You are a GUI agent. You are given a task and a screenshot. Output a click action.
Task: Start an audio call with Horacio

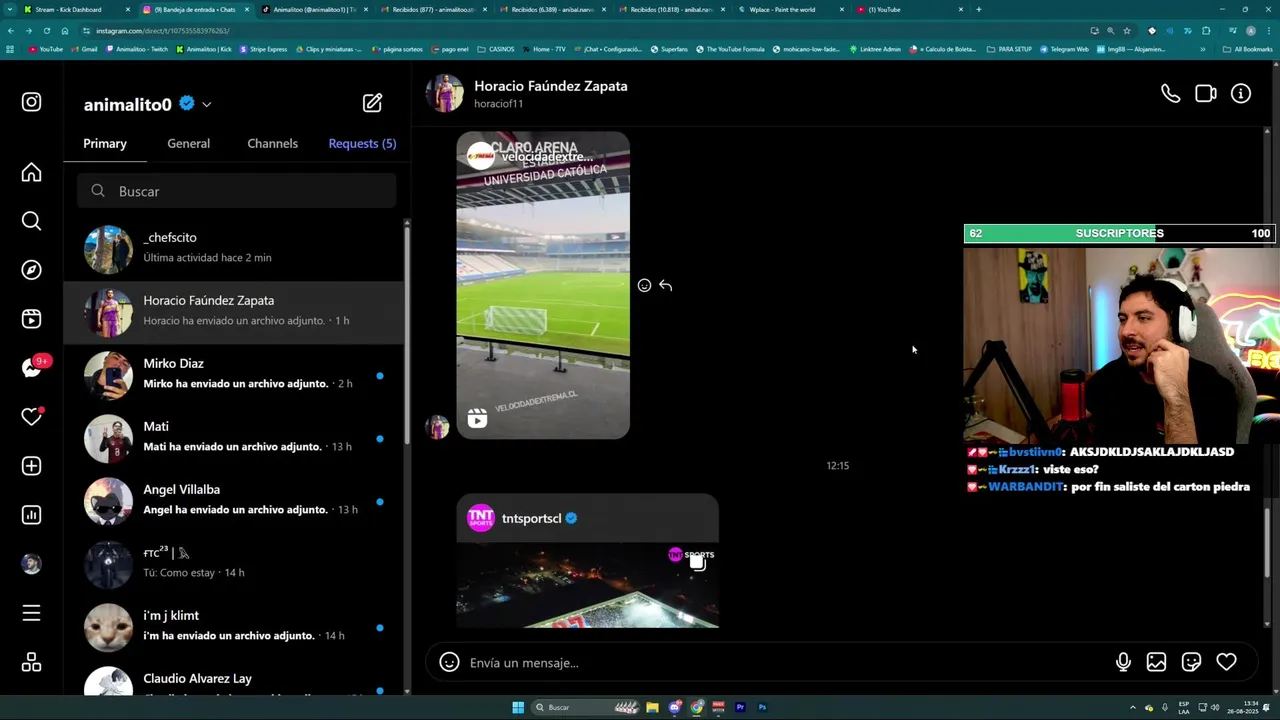click(x=1170, y=94)
